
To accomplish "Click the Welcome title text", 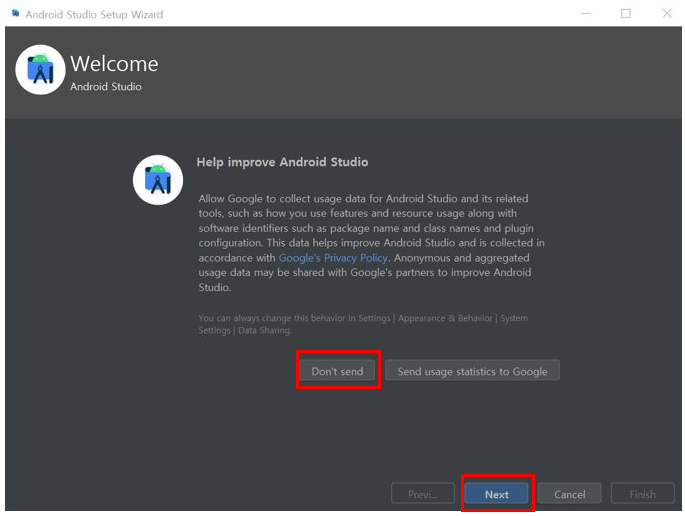I will (114, 64).
